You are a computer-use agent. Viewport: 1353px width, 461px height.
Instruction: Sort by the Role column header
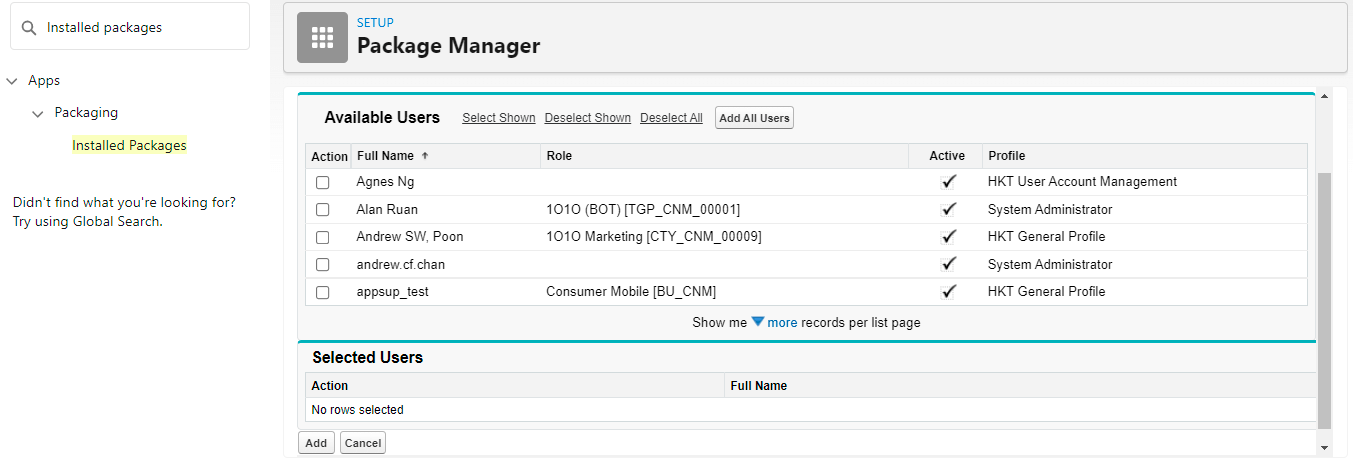pyautogui.click(x=559, y=156)
